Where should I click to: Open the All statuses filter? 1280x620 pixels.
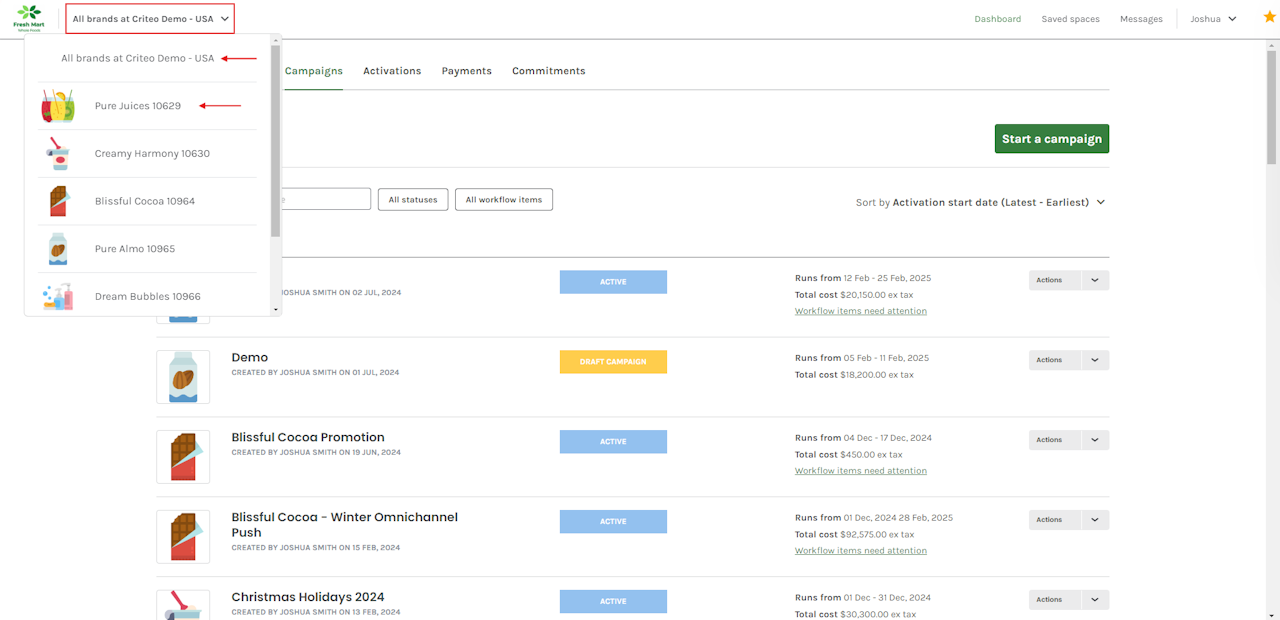pos(413,200)
